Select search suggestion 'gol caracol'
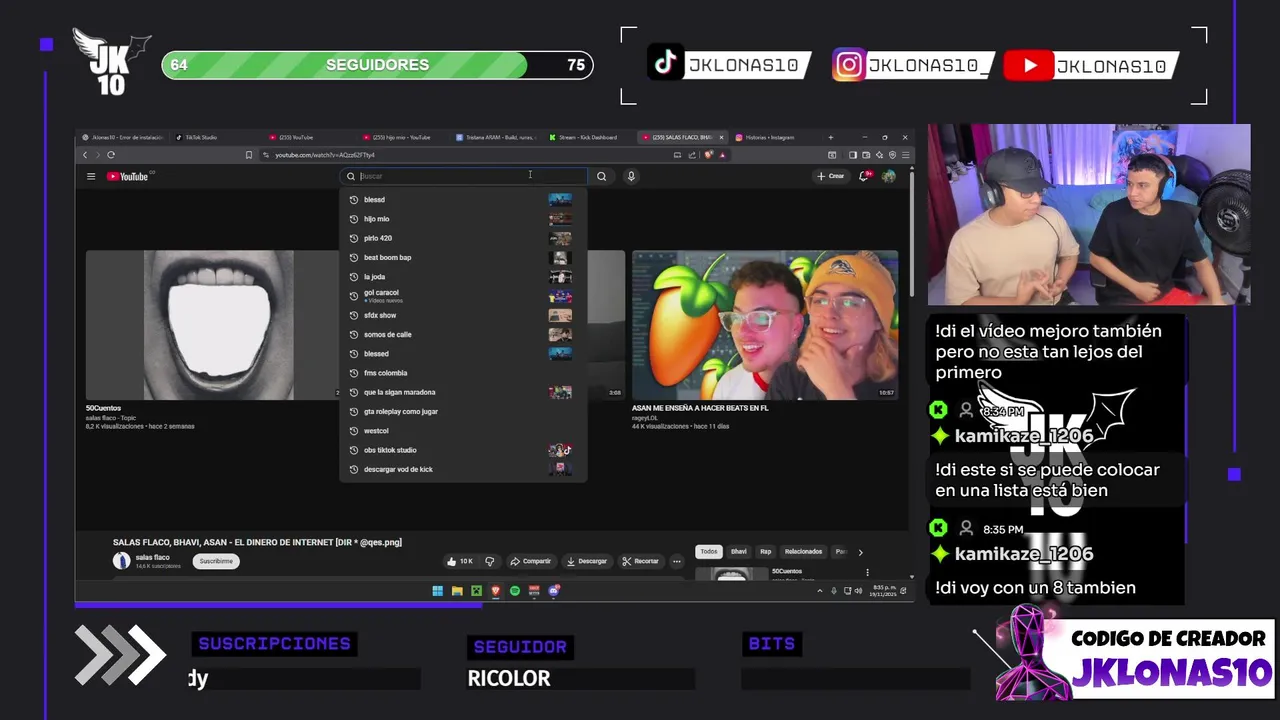The width and height of the screenshot is (1280, 720). pyautogui.click(x=462, y=296)
